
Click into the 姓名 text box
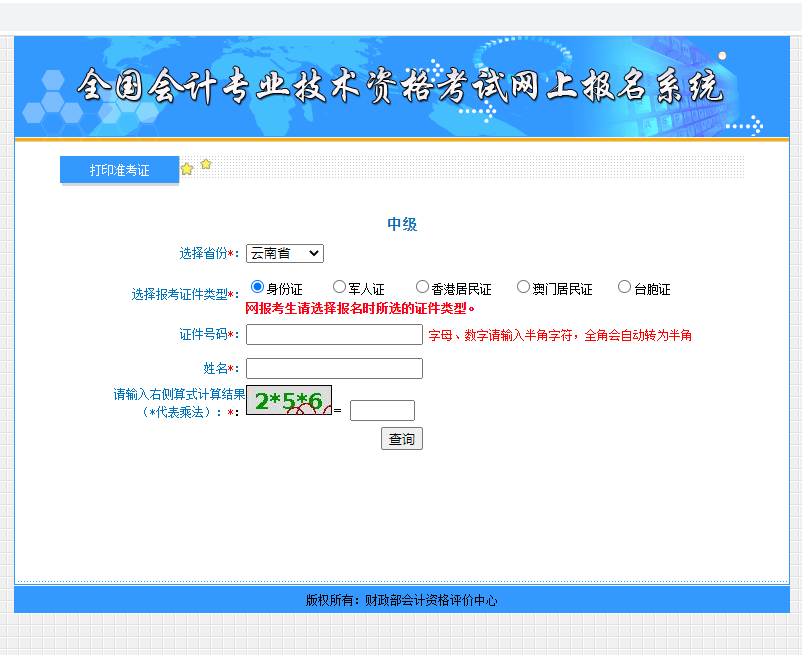click(334, 369)
